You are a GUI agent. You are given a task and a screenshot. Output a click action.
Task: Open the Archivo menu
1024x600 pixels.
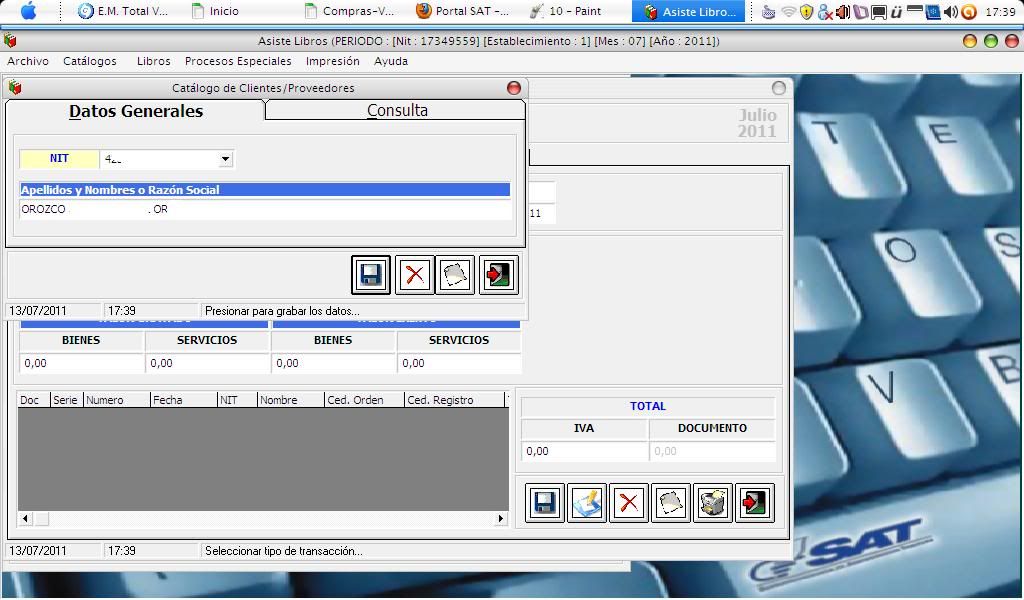pos(27,61)
